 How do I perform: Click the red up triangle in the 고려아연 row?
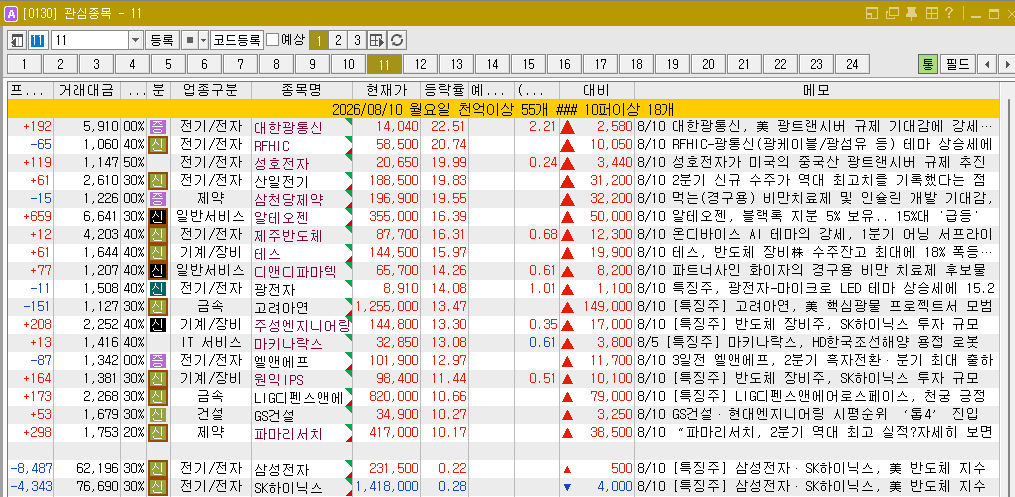pyautogui.click(x=568, y=307)
